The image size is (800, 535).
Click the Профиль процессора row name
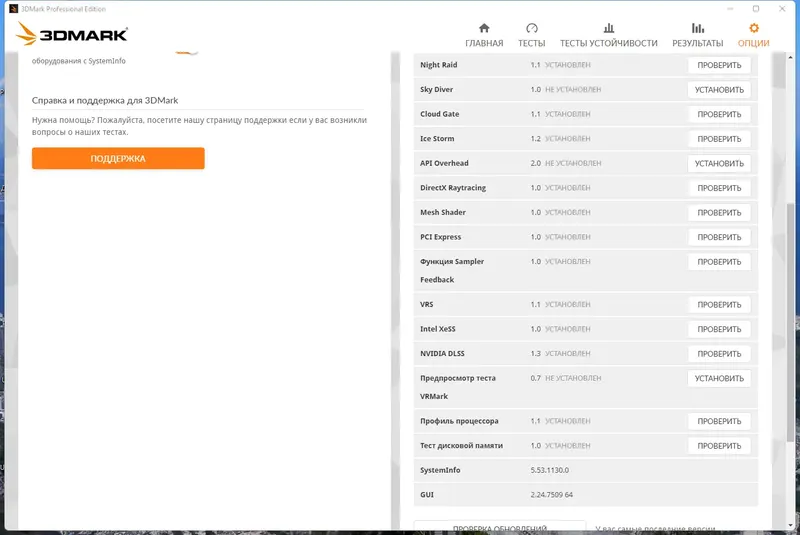point(459,421)
